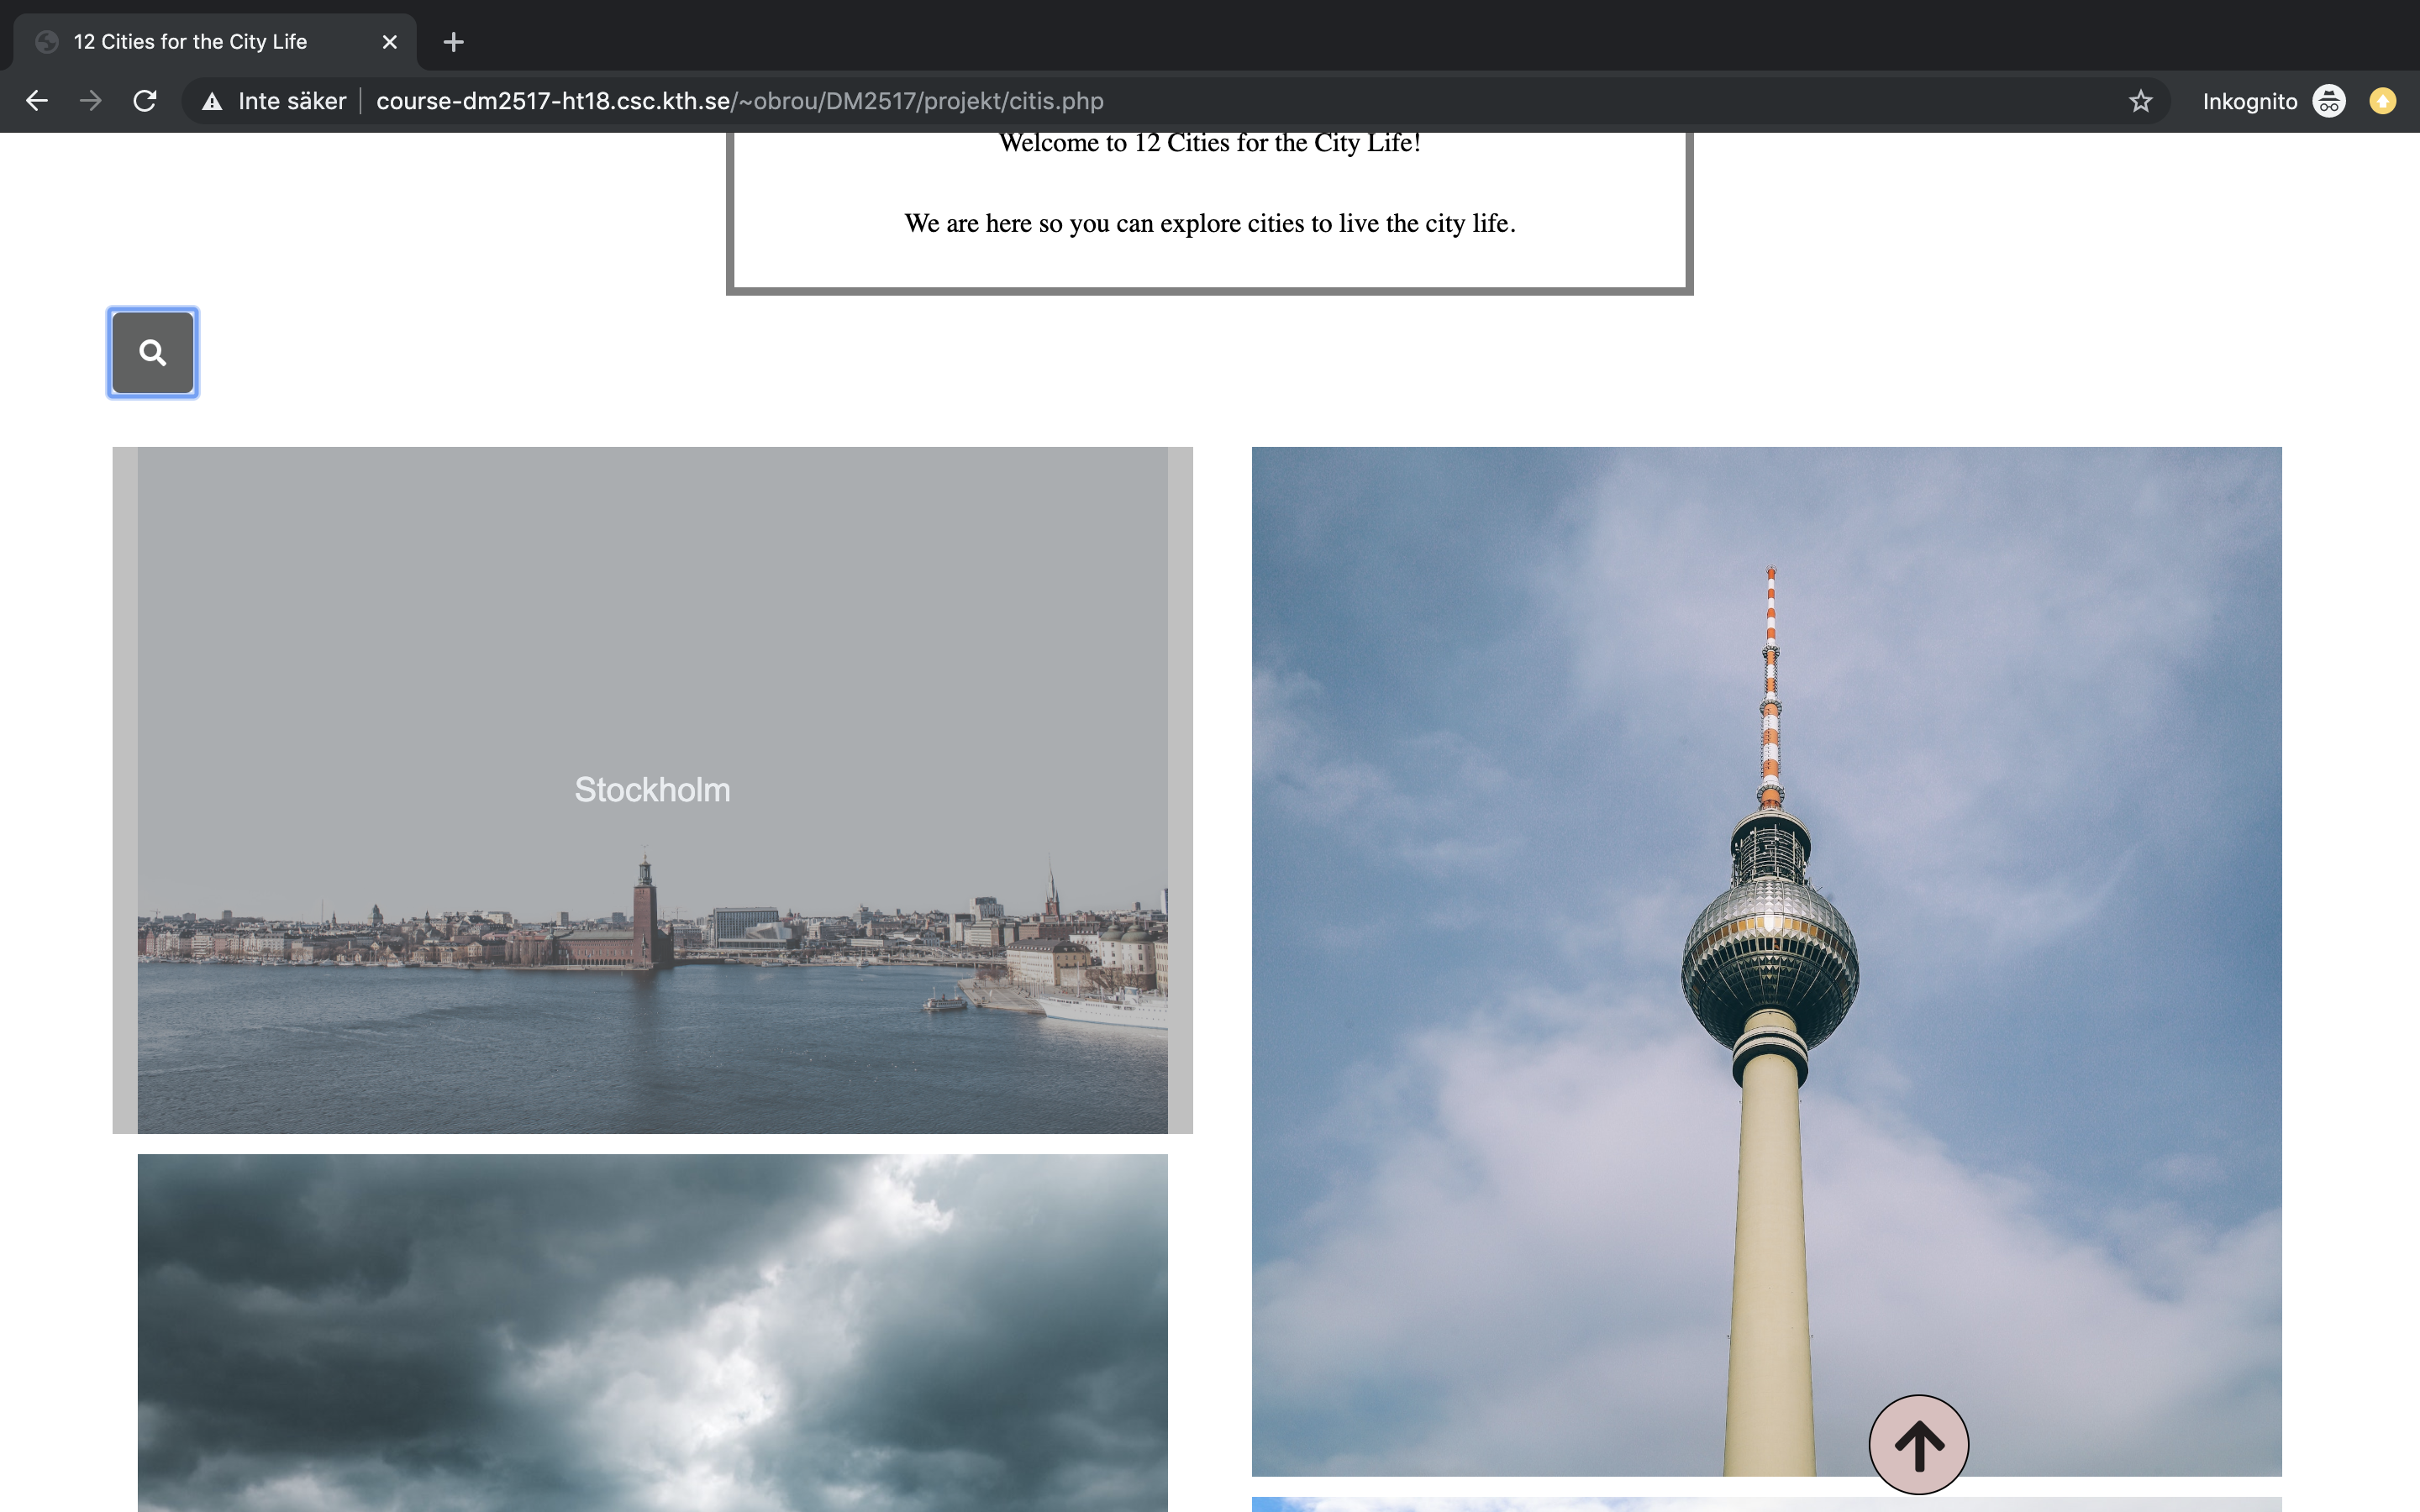Go back using browser back arrow
This screenshot has width=2420, height=1512.
tap(37, 101)
